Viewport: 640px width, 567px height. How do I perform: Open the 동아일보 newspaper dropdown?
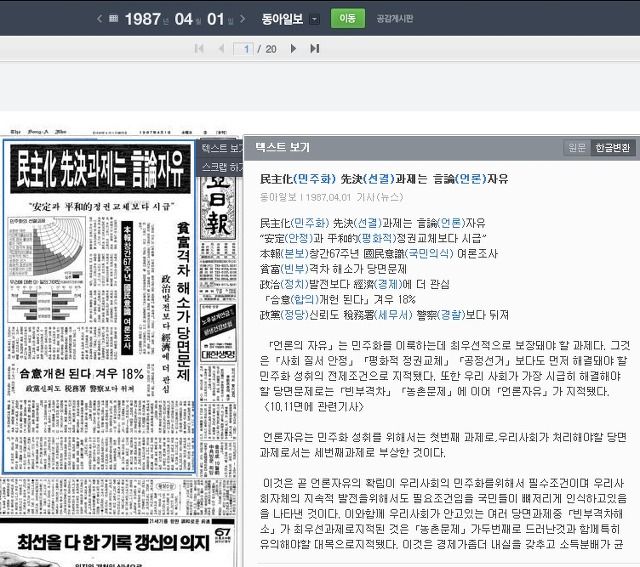pos(315,19)
